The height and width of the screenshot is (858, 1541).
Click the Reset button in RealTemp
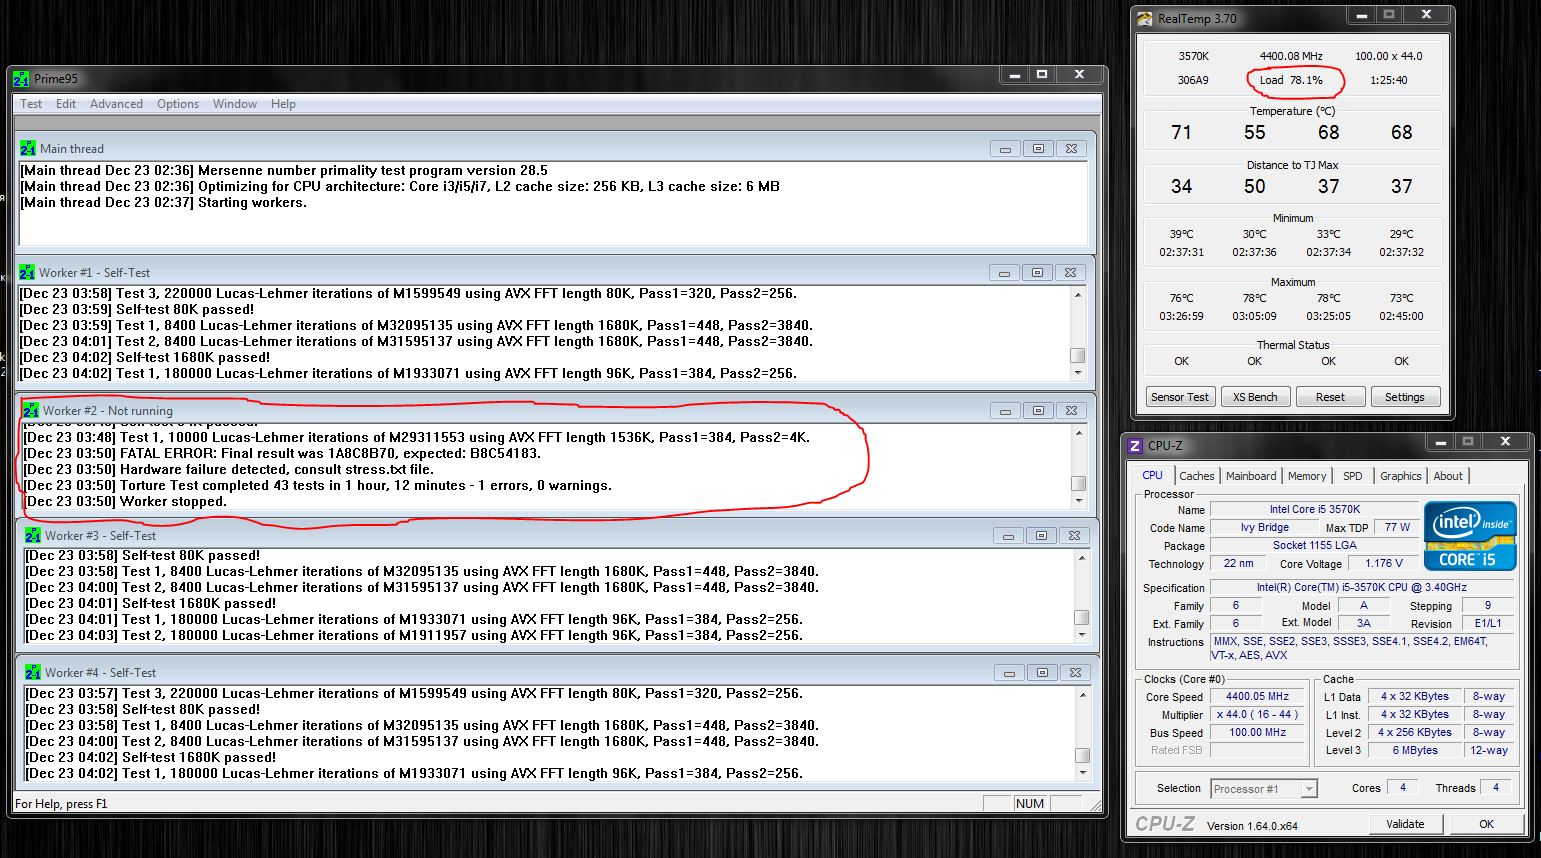click(1330, 397)
